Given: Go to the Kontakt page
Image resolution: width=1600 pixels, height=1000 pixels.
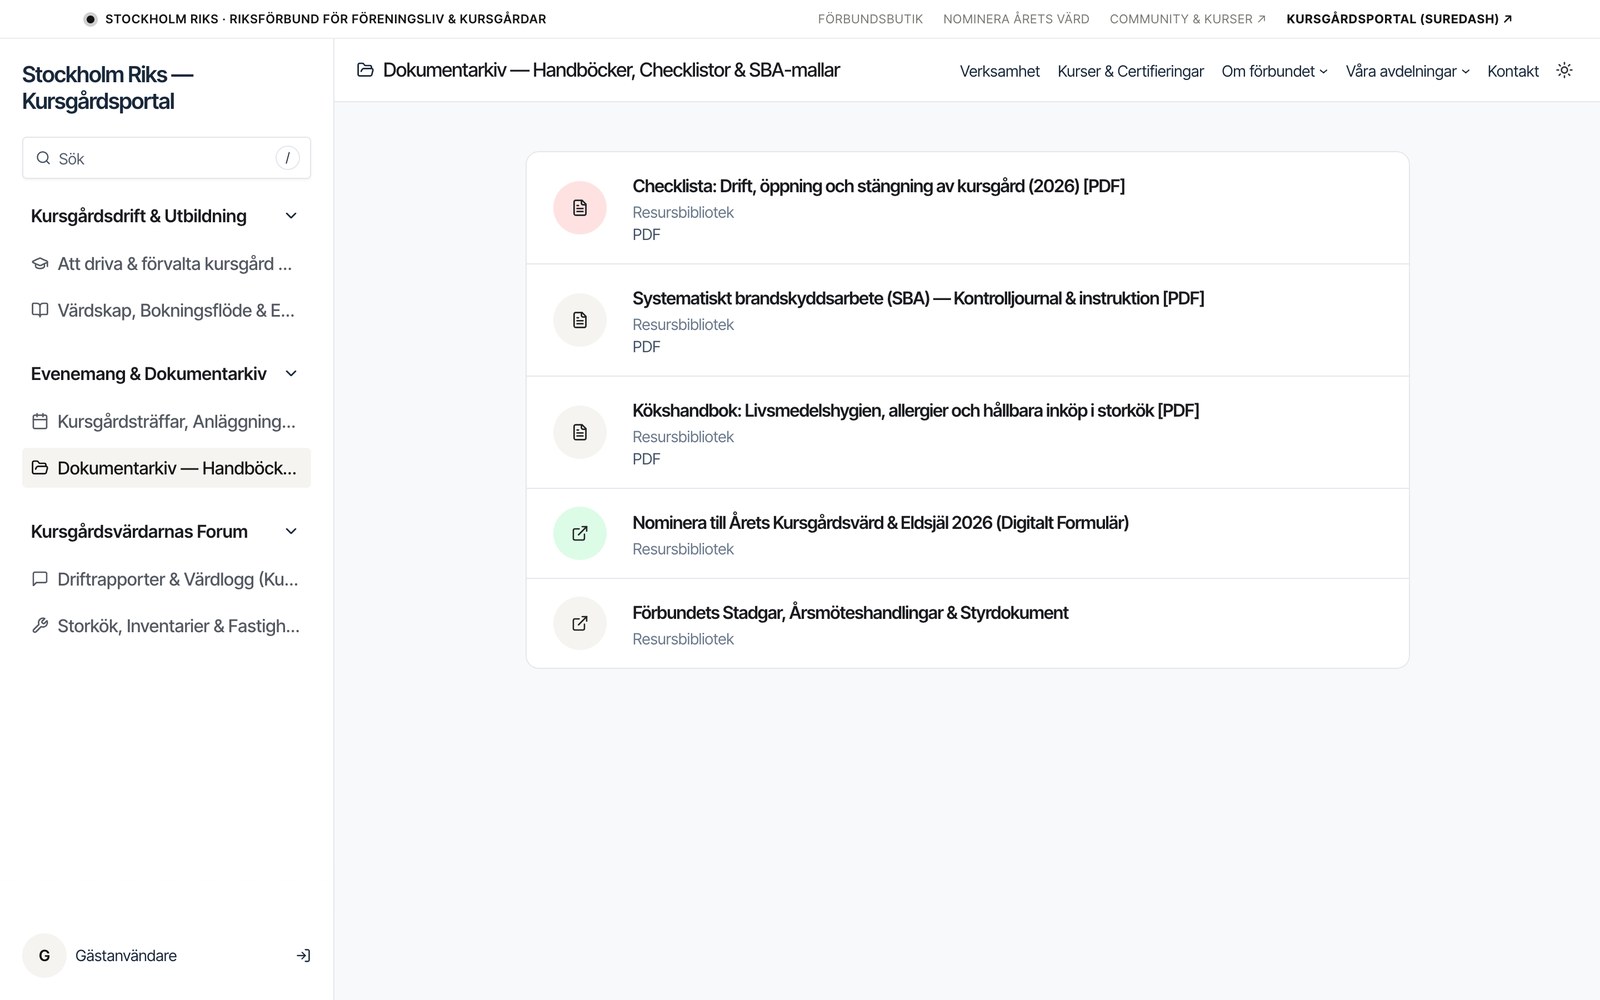Looking at the screenshot, I should click(x=1512, y=71).
